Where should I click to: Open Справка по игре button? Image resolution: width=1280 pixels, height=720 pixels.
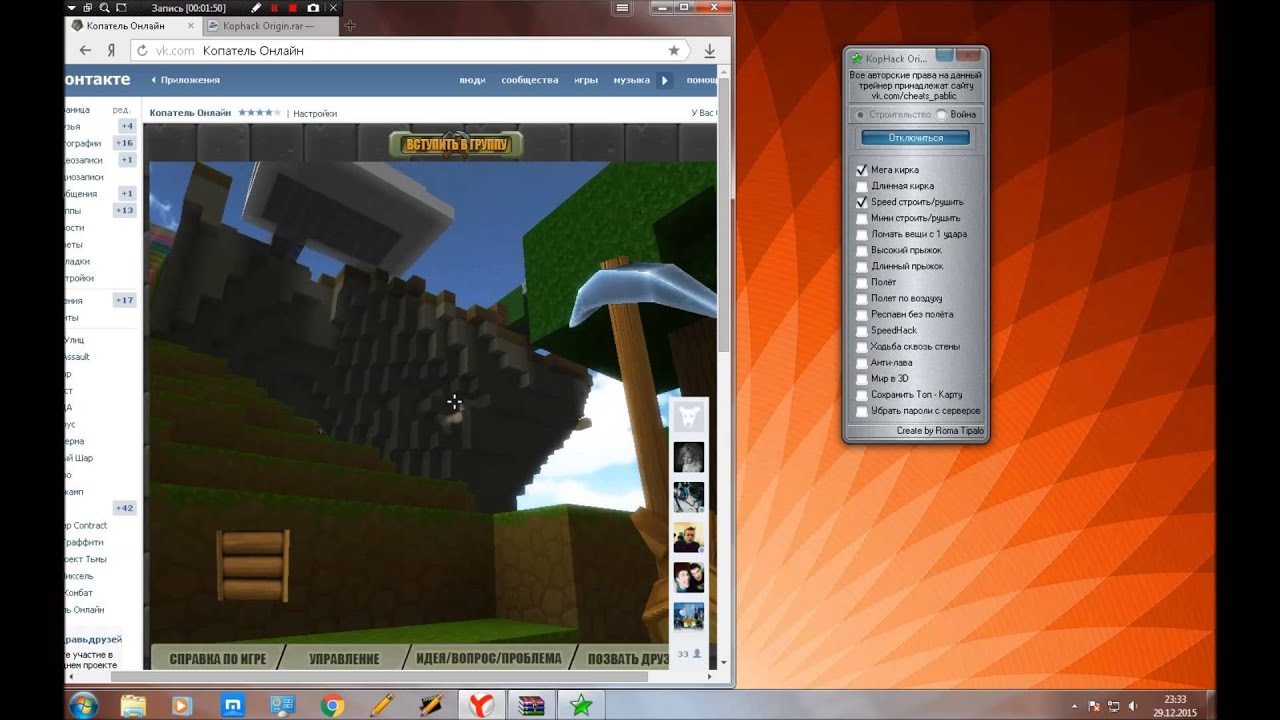(x=218, y=659)
